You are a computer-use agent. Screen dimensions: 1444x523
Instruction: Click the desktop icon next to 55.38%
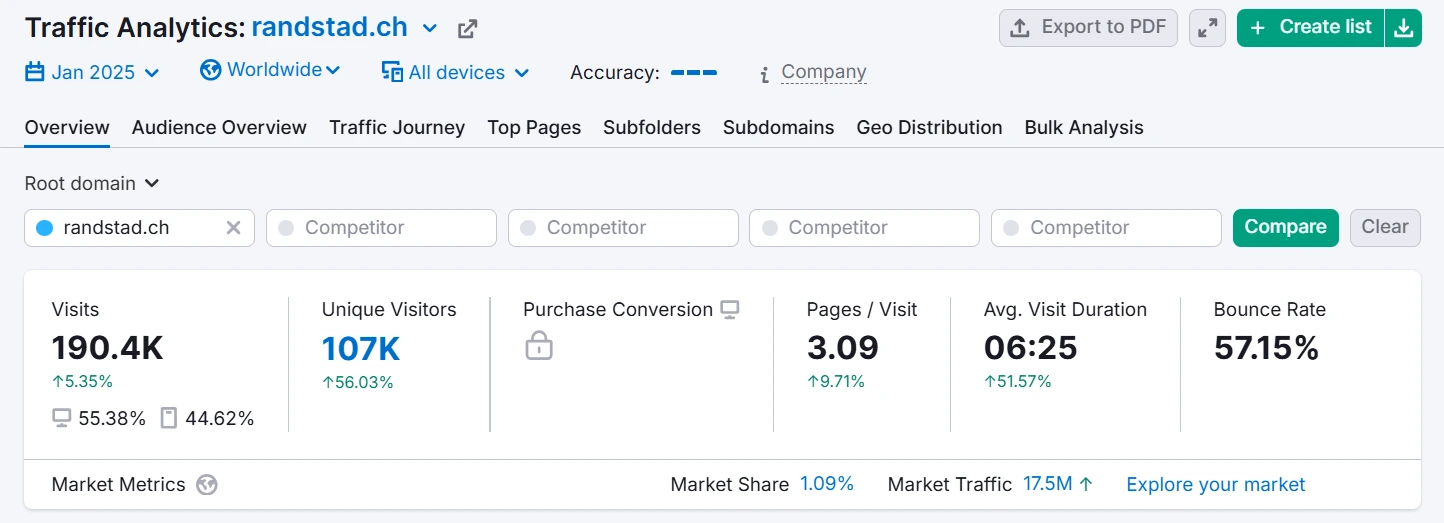pyautogui.click(x=62, y=418)
